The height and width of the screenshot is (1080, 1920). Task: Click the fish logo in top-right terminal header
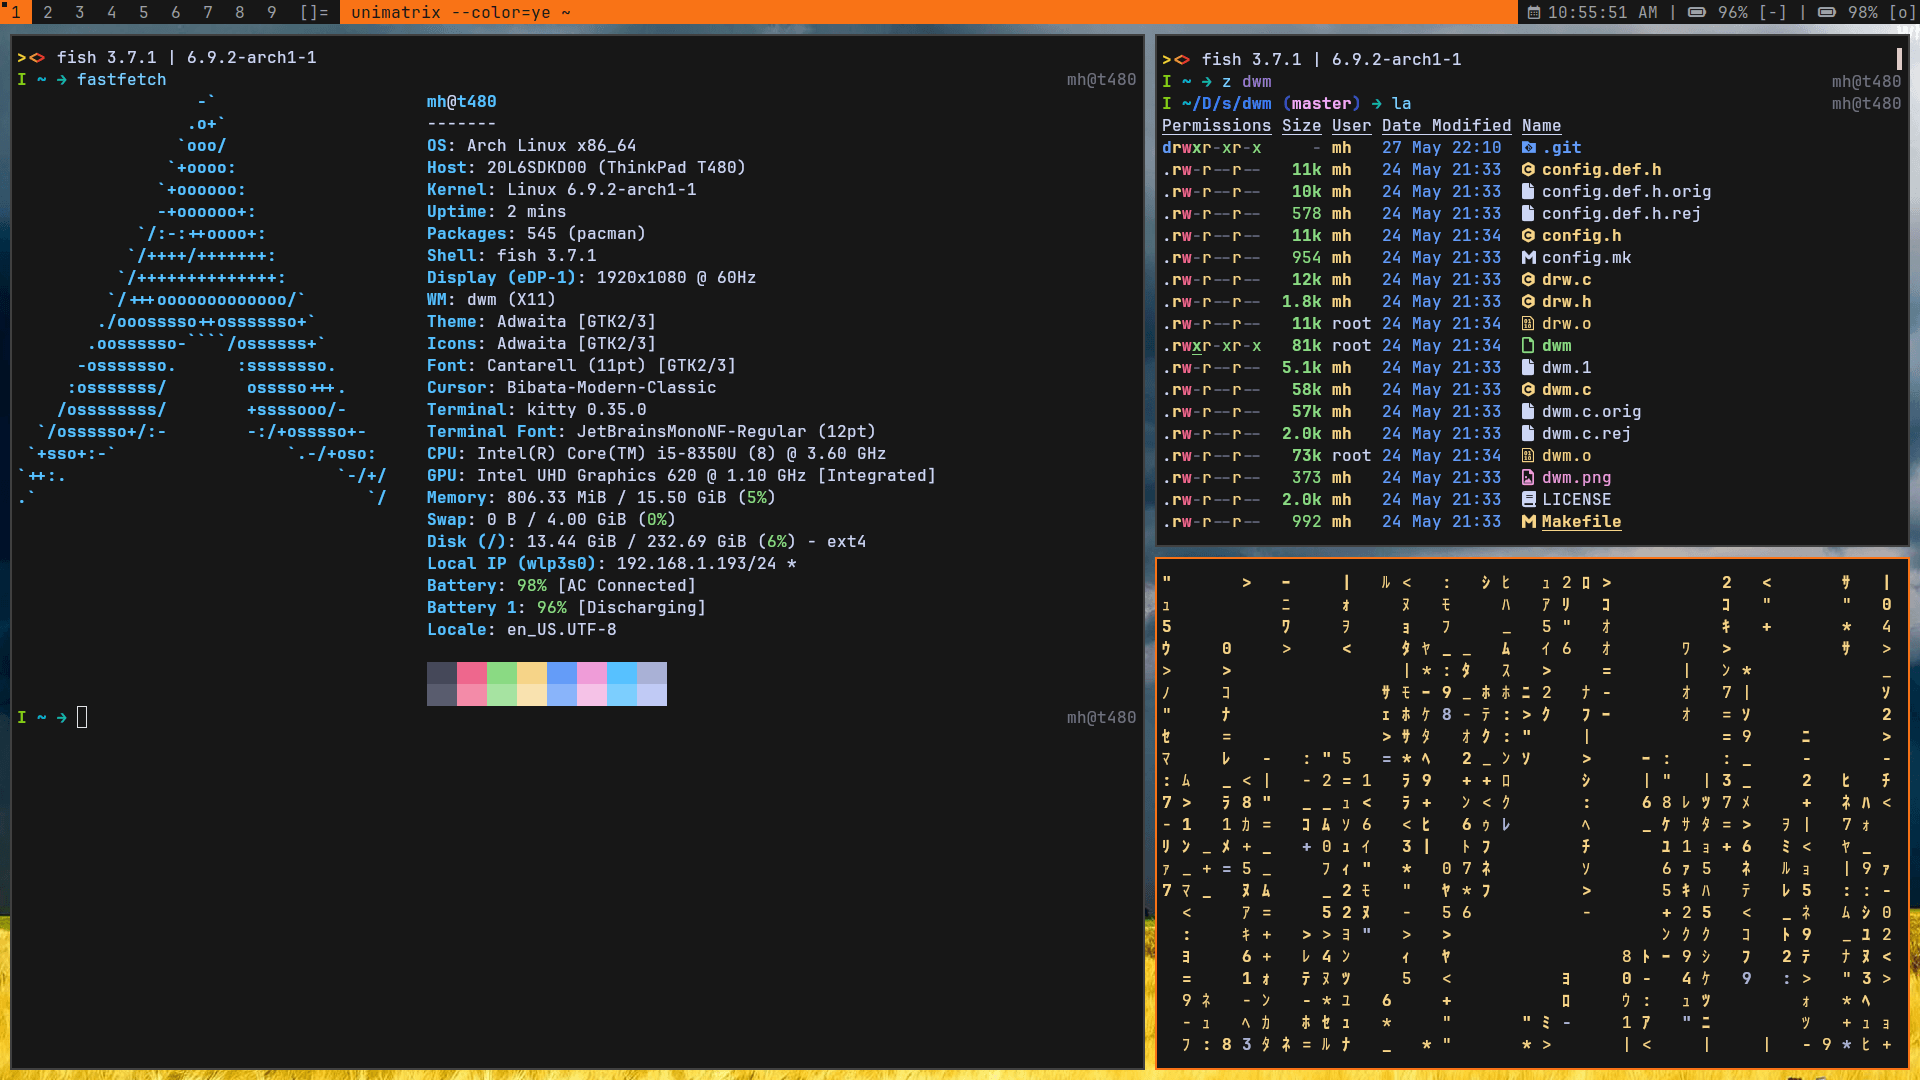pyautogui.click(x=1176, y=60)
